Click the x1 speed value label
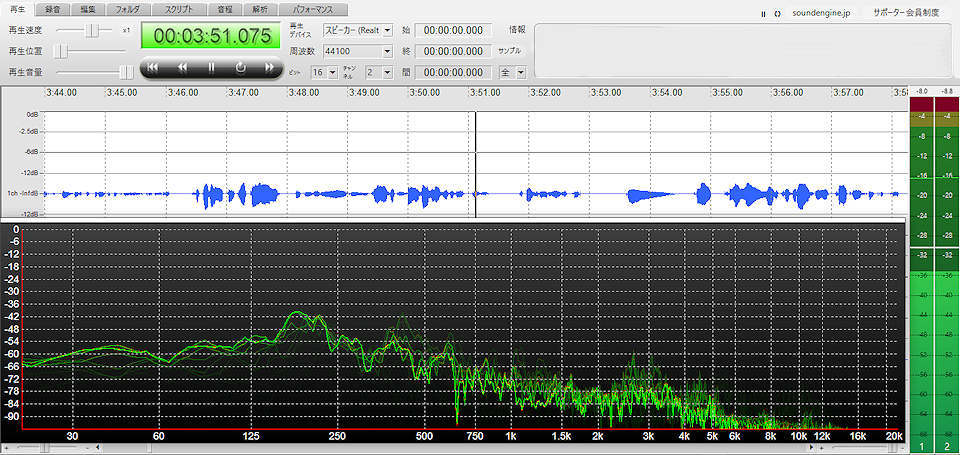The width and height of the screenshot is (960, 455). pos(126,30)
